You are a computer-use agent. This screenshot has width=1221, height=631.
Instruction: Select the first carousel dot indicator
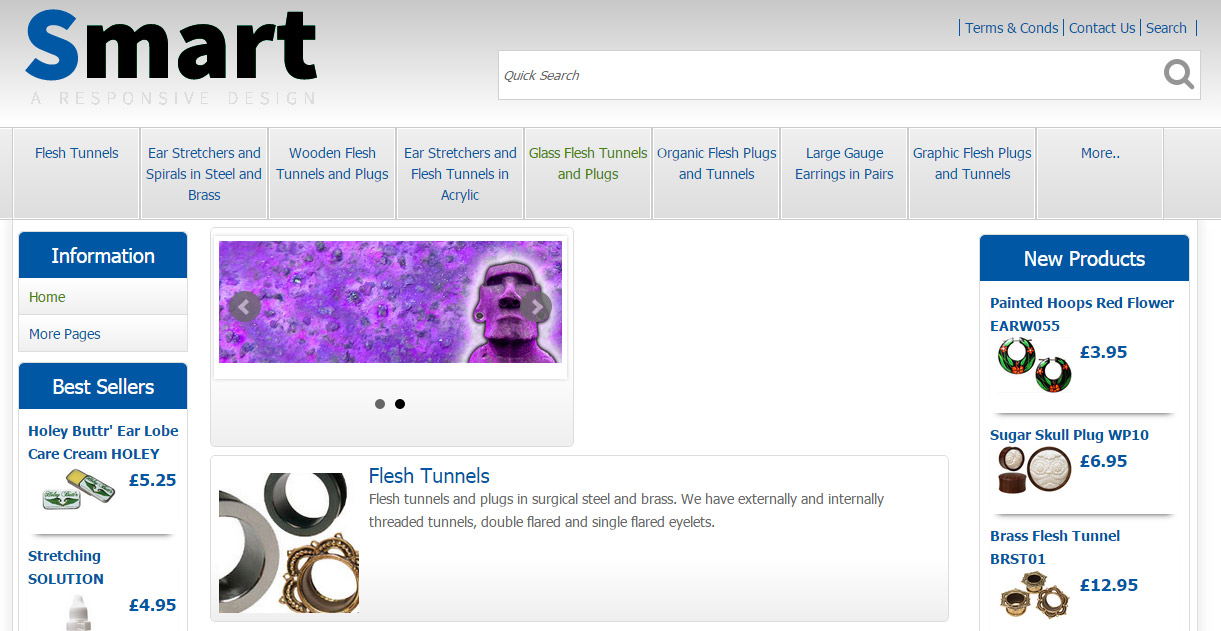pos(380,404)
